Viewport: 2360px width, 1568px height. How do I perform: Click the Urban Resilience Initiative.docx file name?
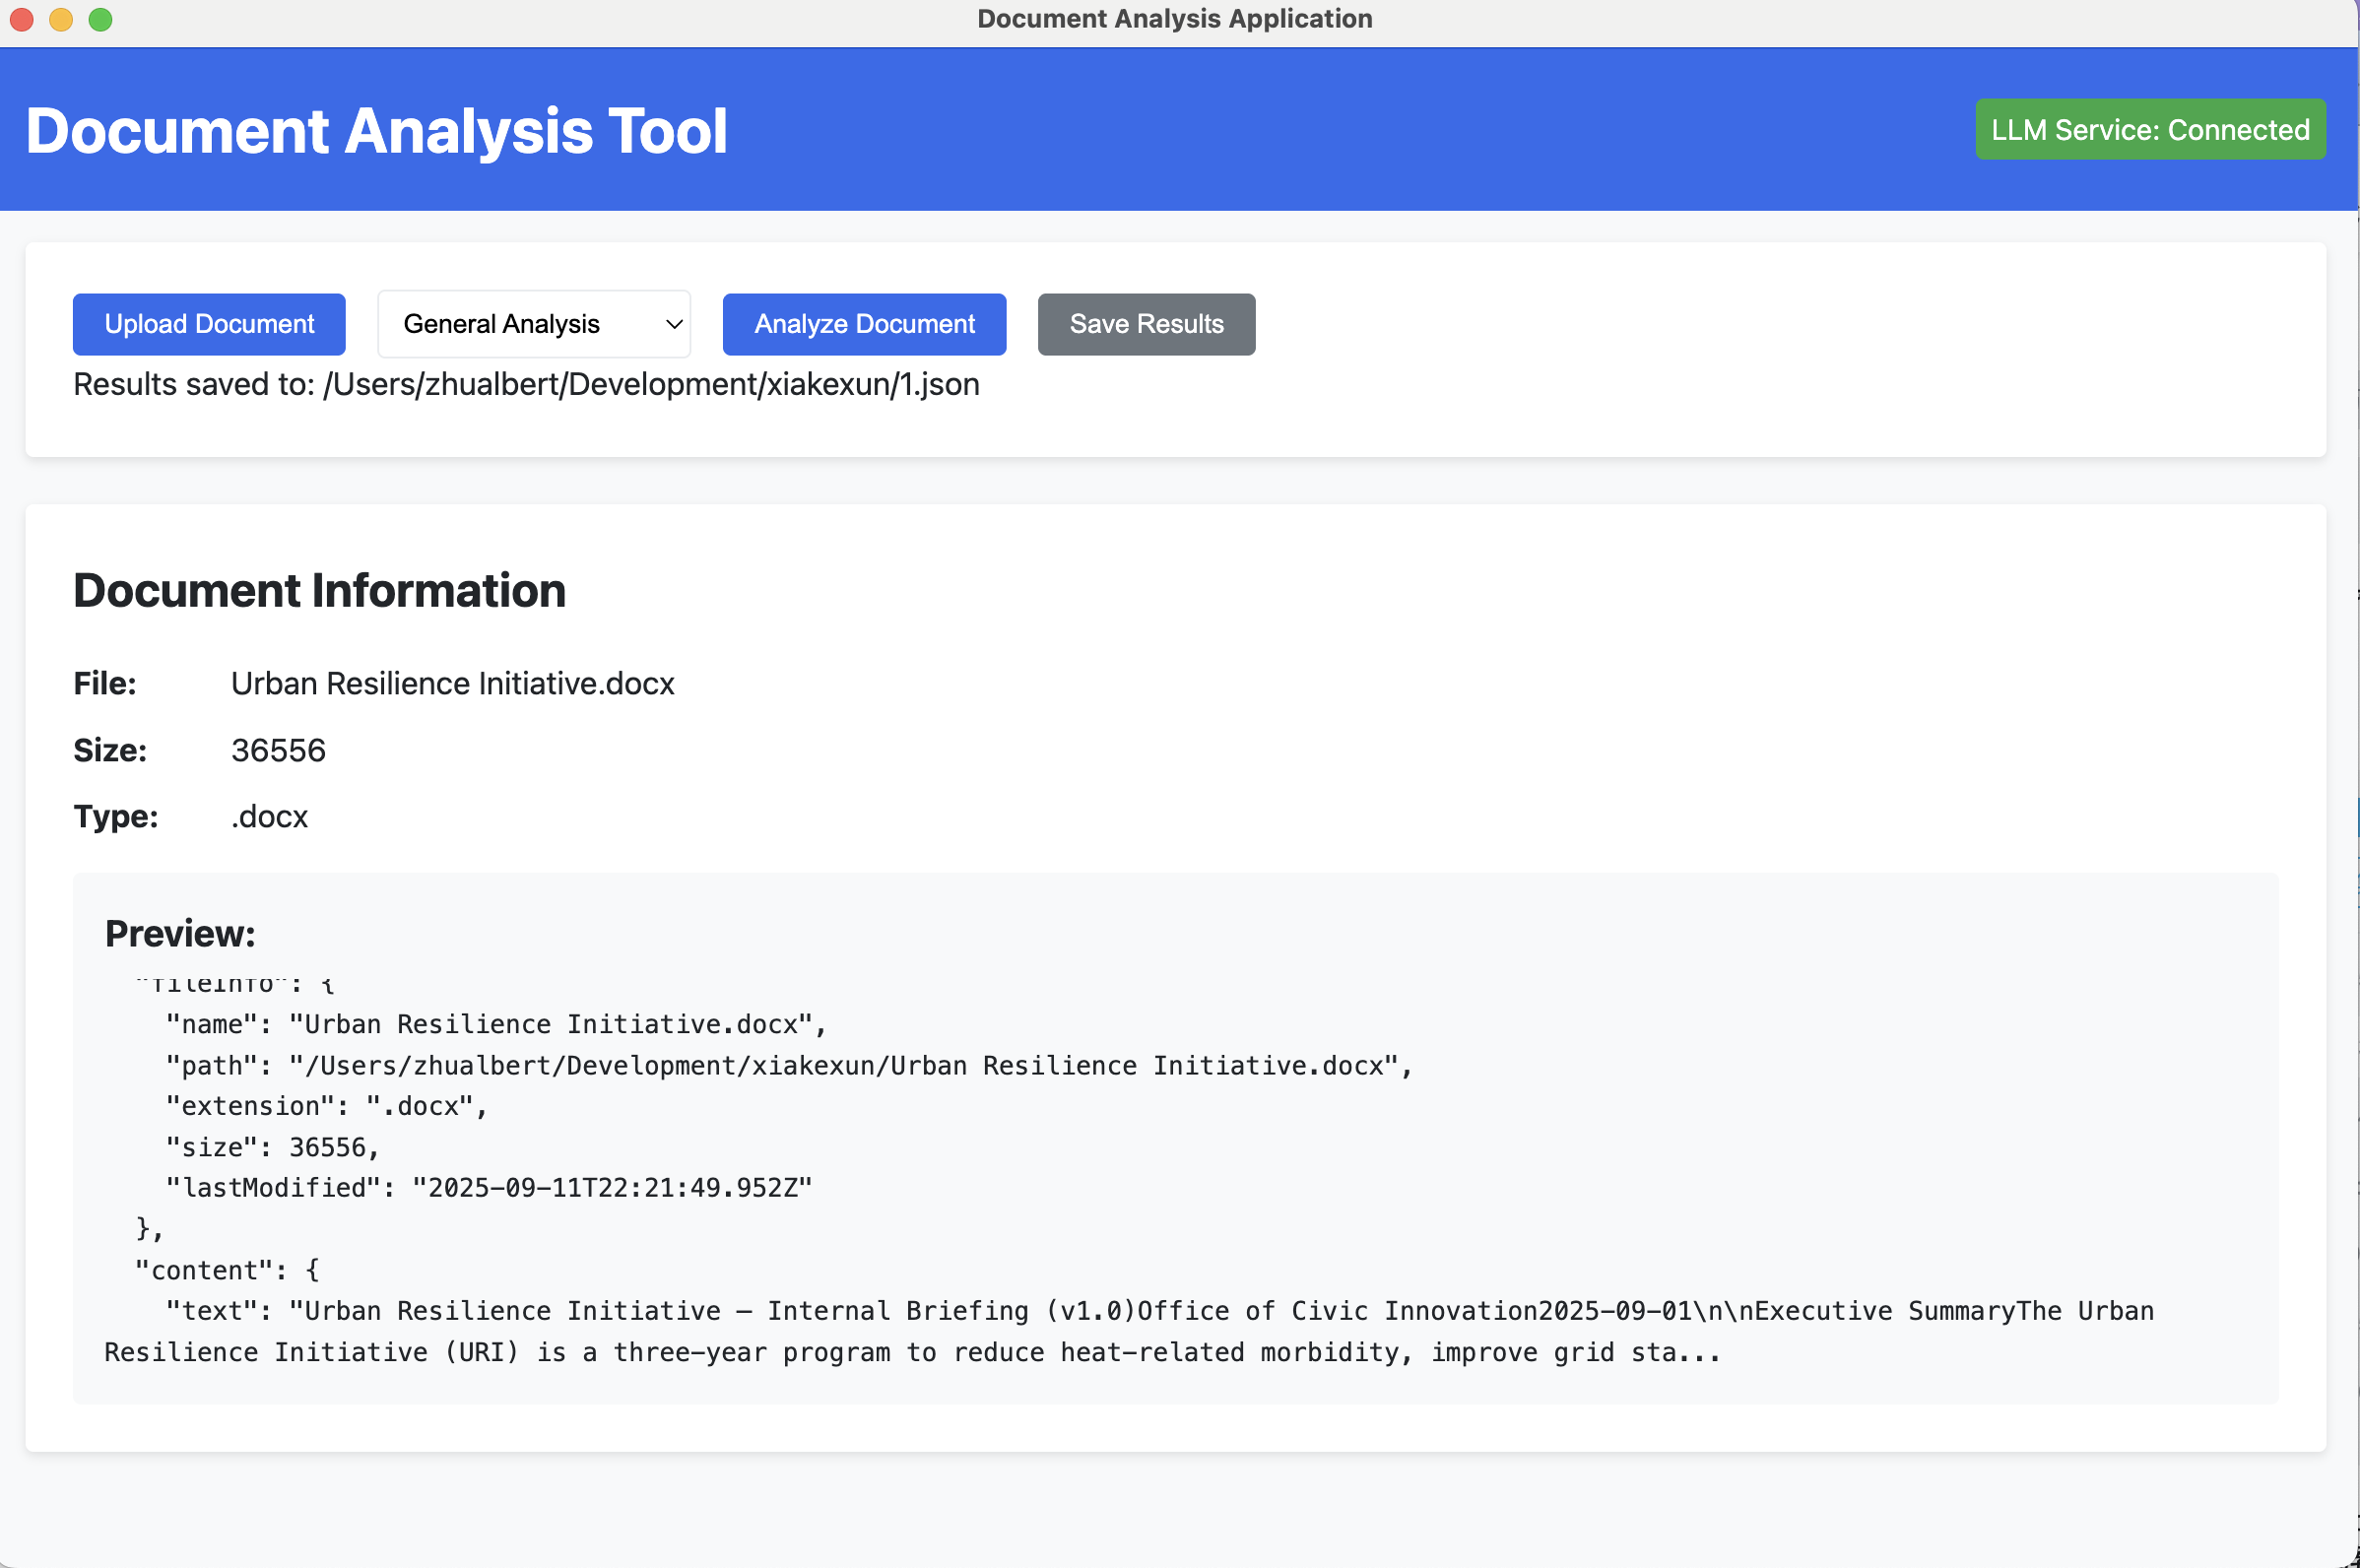coord(452,683)
